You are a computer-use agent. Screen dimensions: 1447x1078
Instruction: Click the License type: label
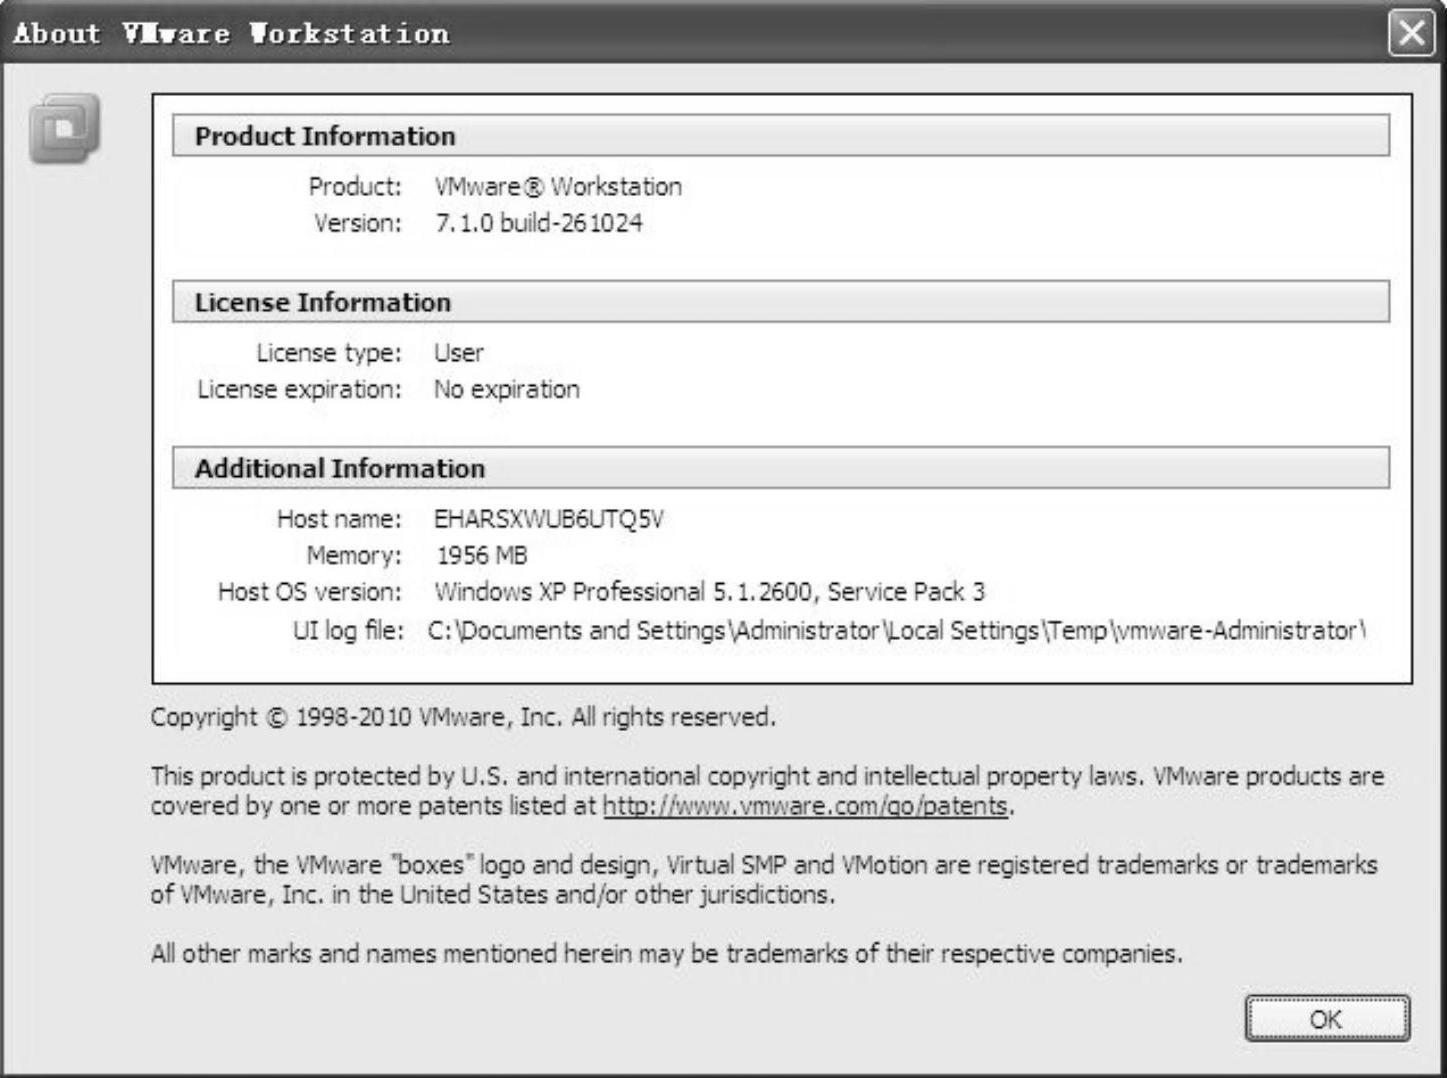click(329, 353)
